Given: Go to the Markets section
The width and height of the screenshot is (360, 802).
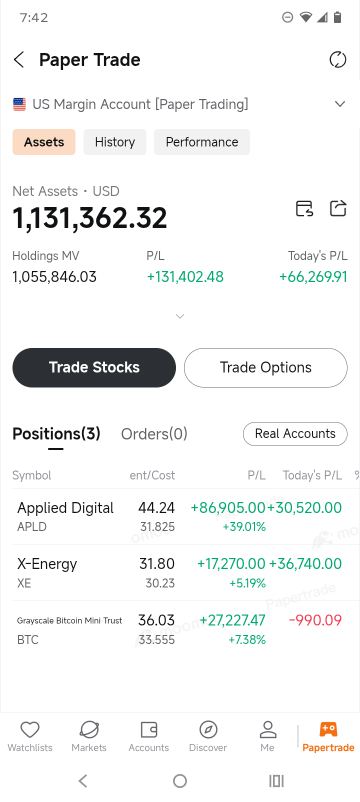Looking at the screenshot, I should tap(89, 737).
